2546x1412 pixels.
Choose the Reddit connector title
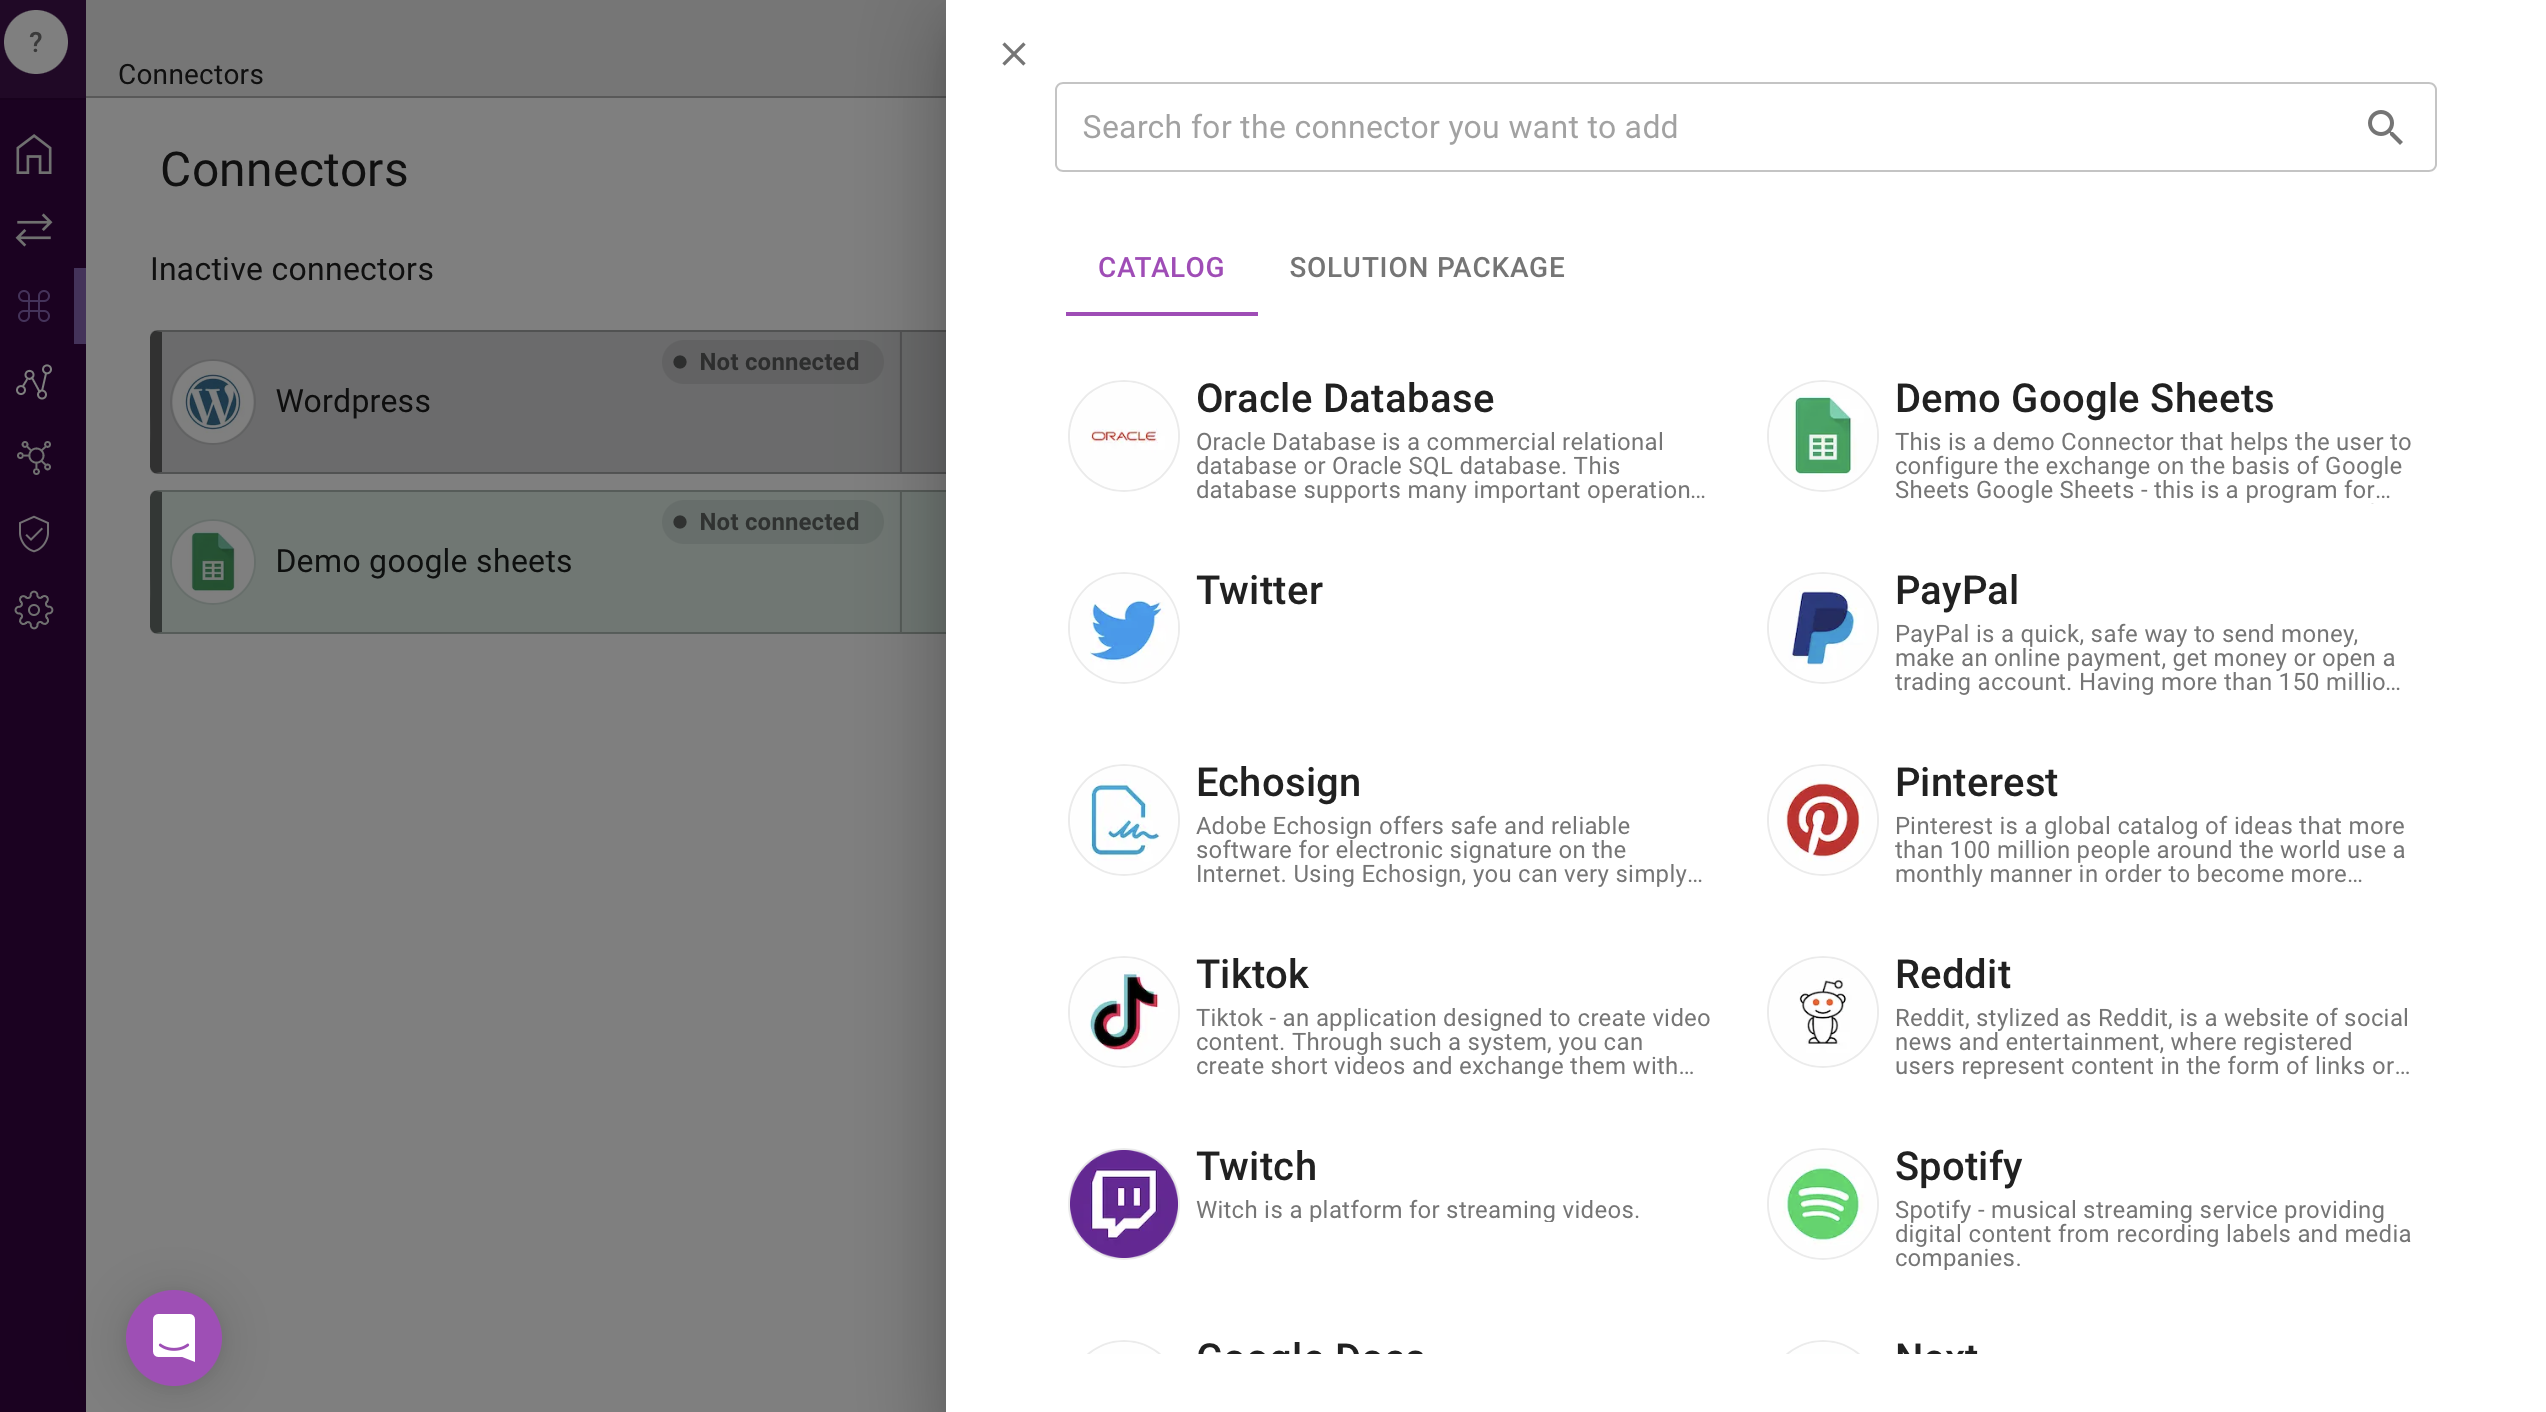point(1953,974)
